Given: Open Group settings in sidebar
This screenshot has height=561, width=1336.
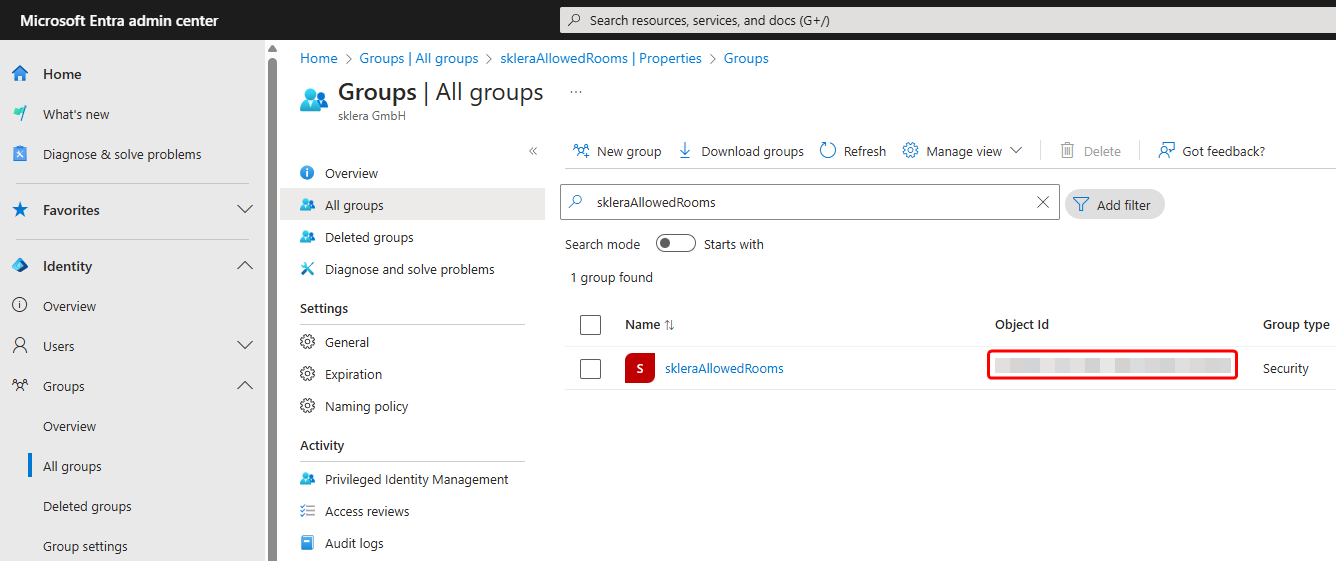Looking at the screenshot, I should [x=85, y=546].
